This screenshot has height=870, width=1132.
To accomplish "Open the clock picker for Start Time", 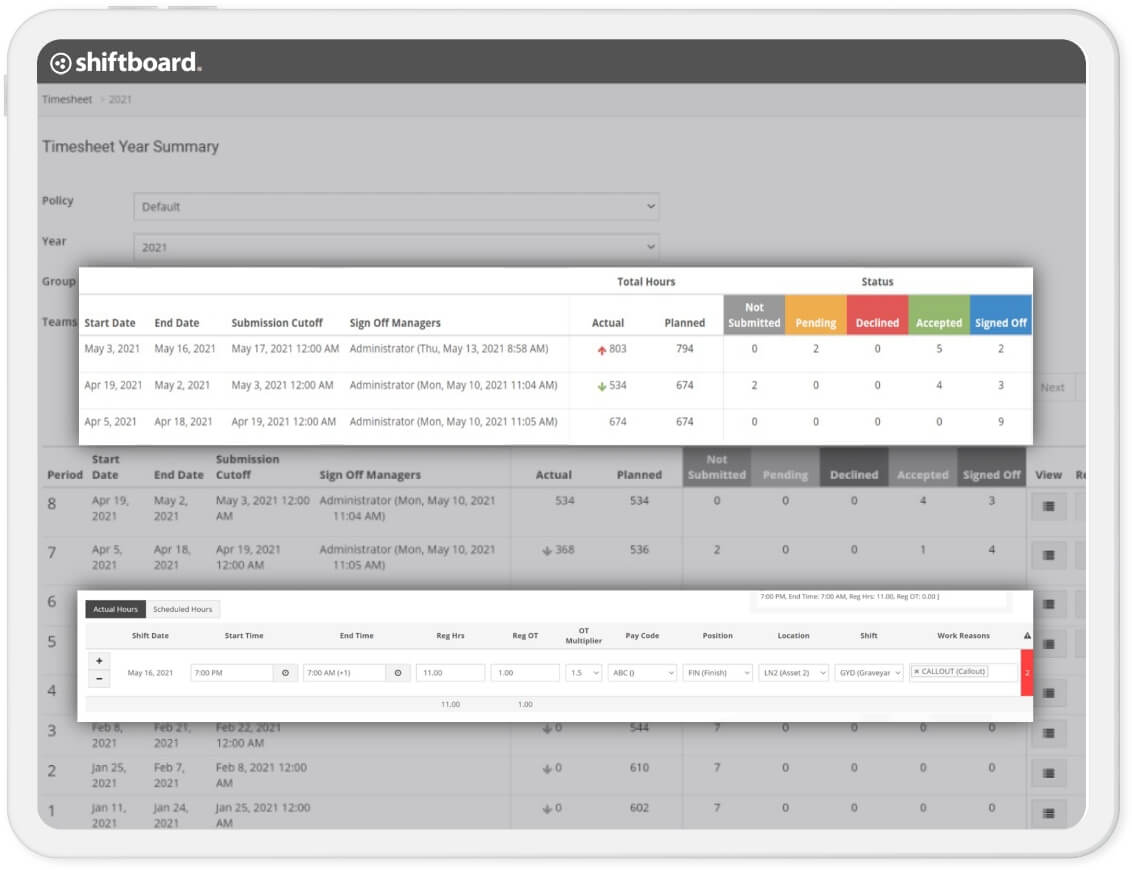I will coord(285,673).
